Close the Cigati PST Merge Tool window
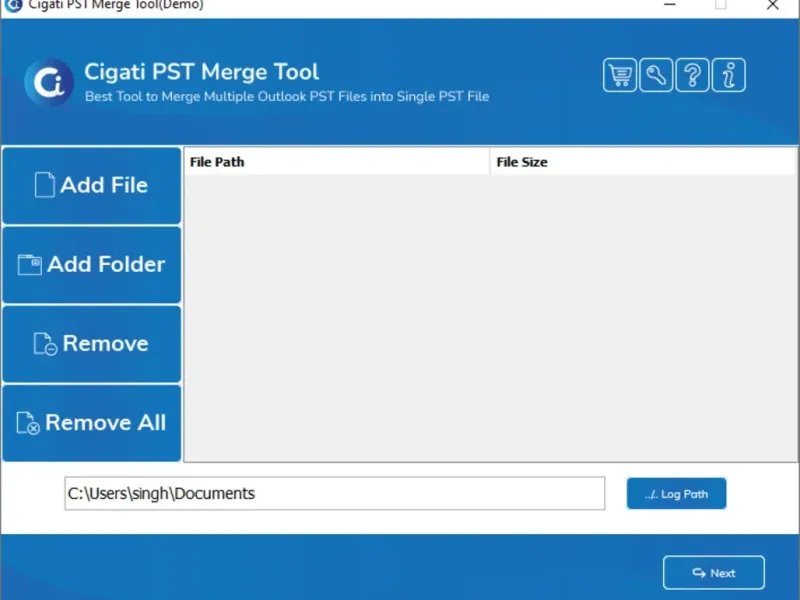This screenshot has height=600, width=800. [x=772, y=5]
